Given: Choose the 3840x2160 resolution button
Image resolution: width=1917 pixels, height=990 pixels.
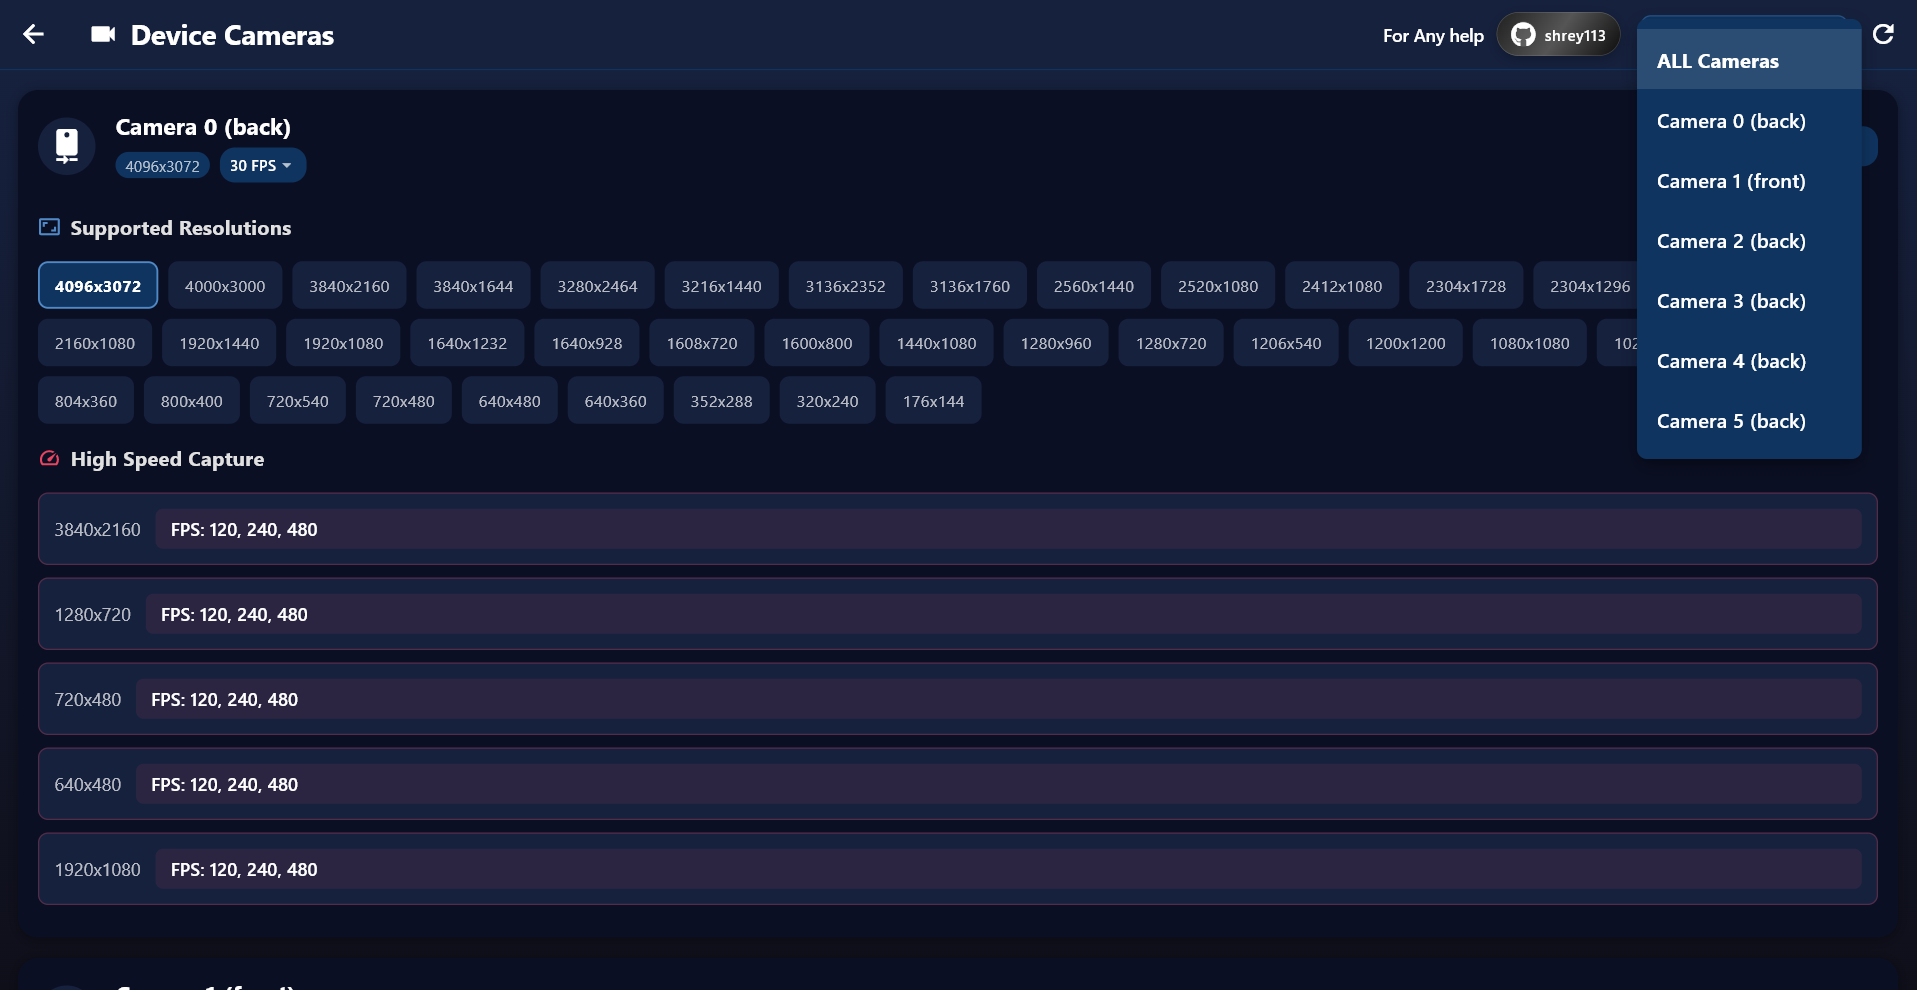Looking at the screenshot, I should click(x=349, y=286).
